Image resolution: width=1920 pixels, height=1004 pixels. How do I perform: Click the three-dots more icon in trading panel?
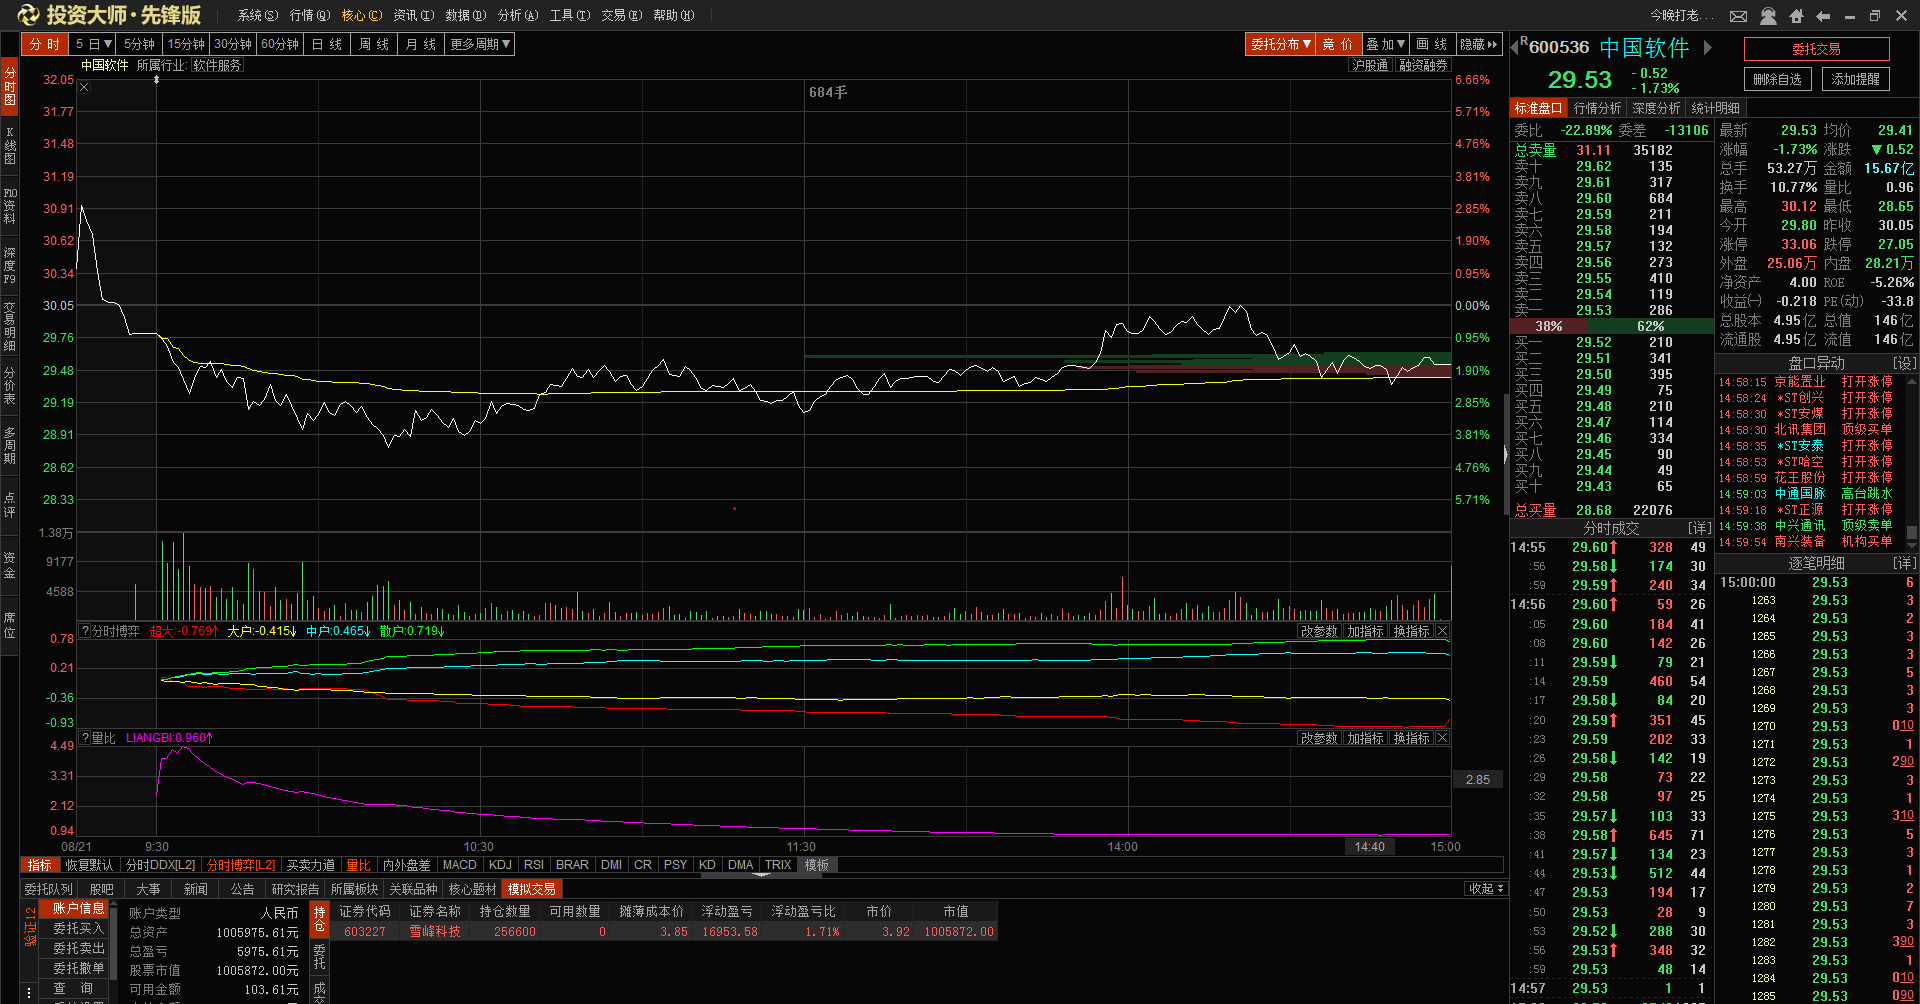click(x=29, y=993)
